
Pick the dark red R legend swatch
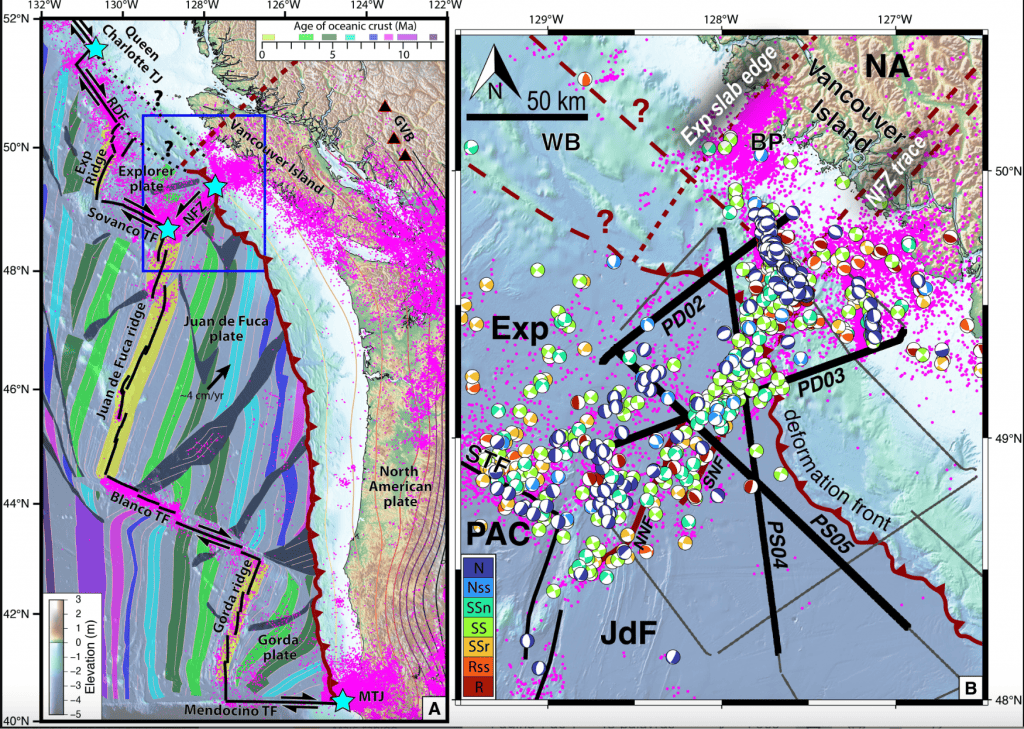pos(480,684)
